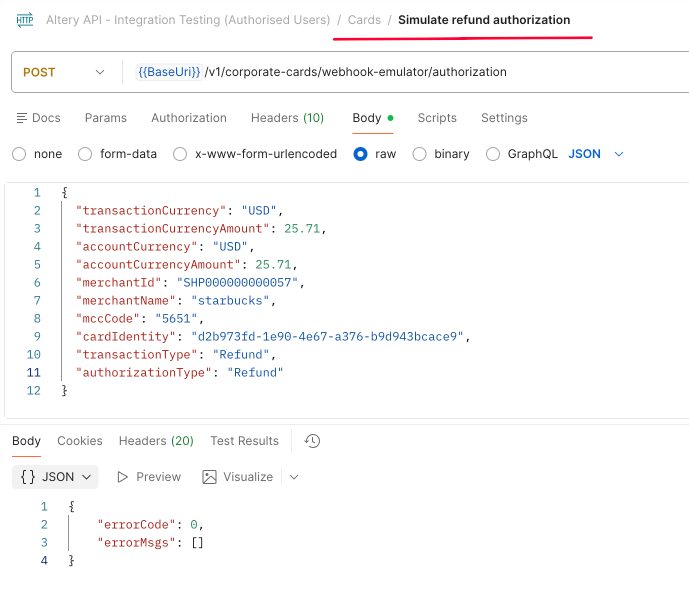The image size is (689, 591).
Task: Select the binary body type radio
Action: point(419,154)
